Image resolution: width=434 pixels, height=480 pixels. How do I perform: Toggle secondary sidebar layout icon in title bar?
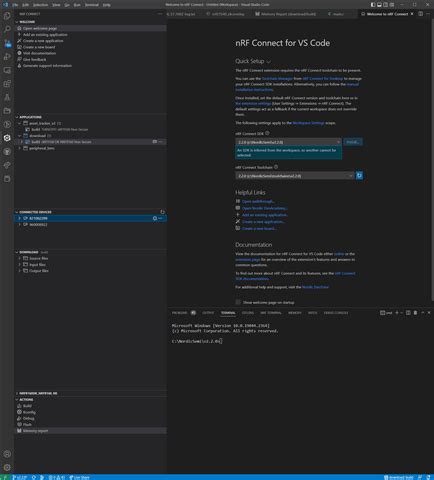[x=386, y=5]
